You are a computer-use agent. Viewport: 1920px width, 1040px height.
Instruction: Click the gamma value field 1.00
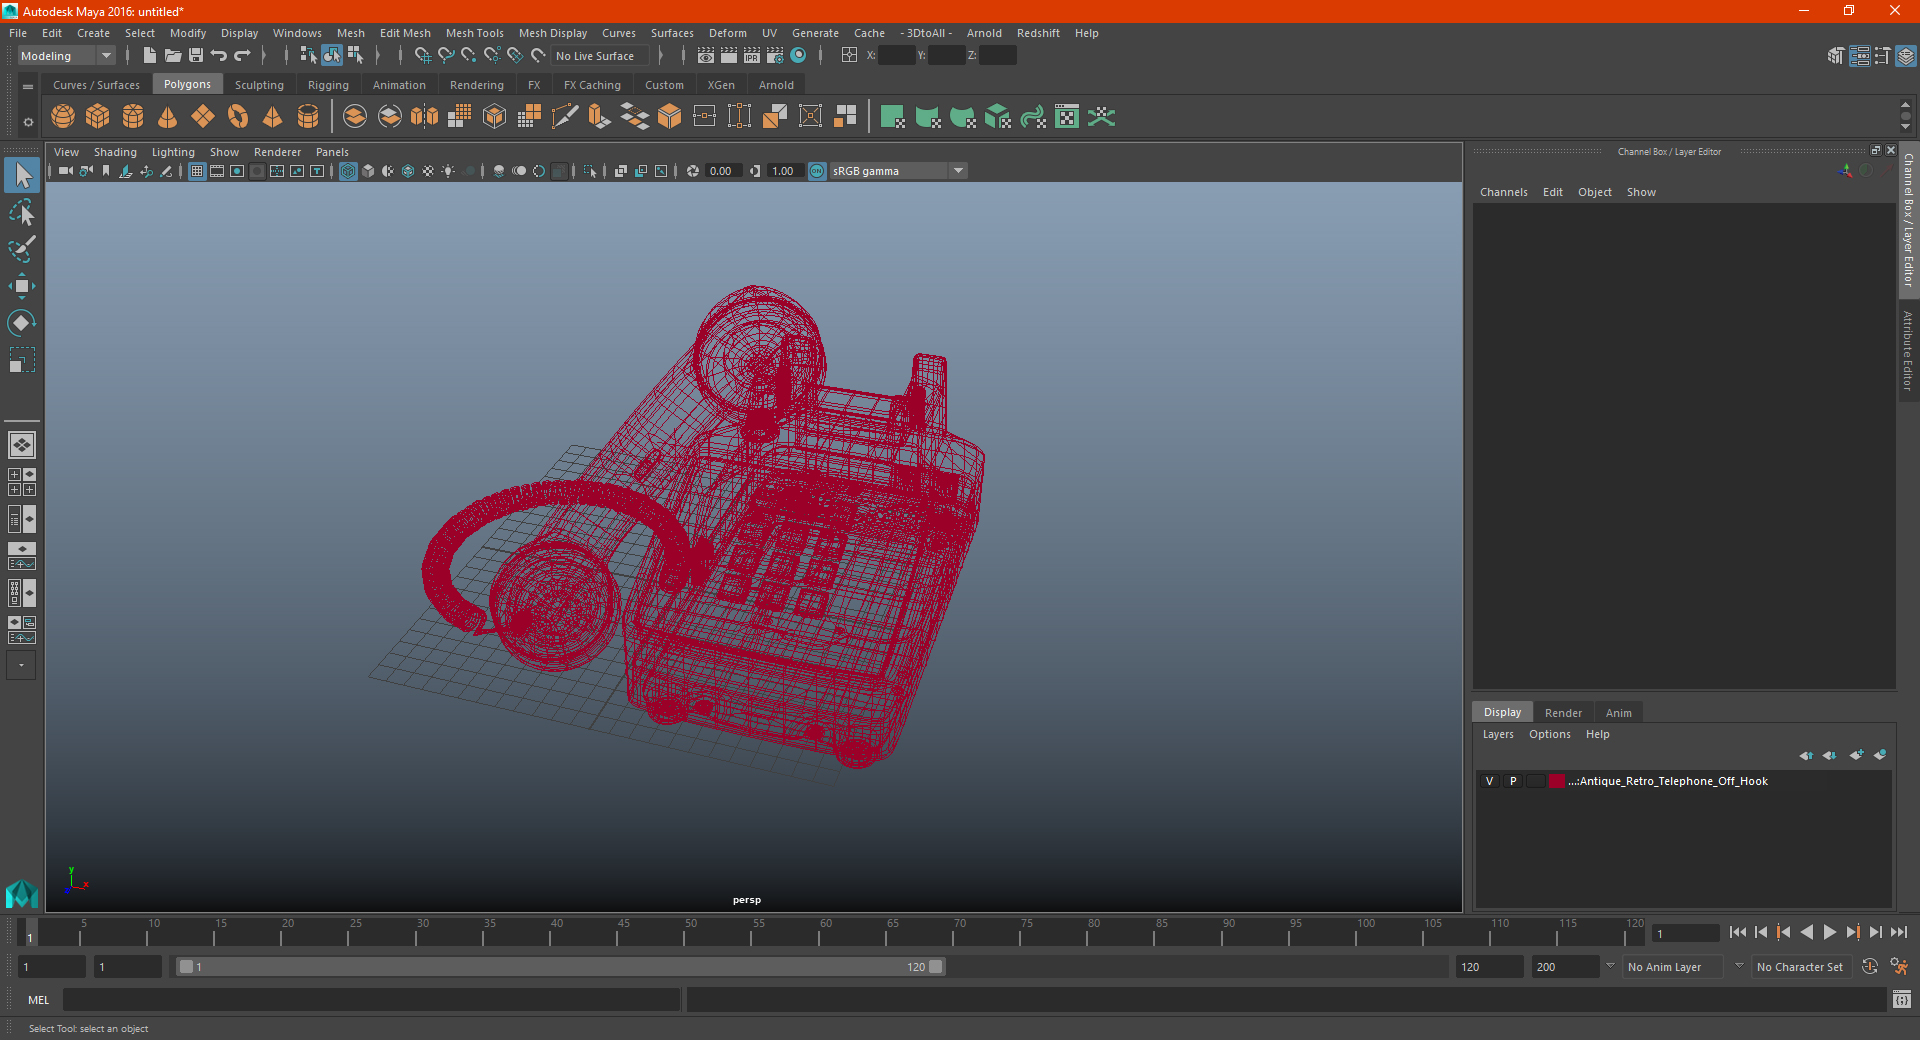pos(783,172)
